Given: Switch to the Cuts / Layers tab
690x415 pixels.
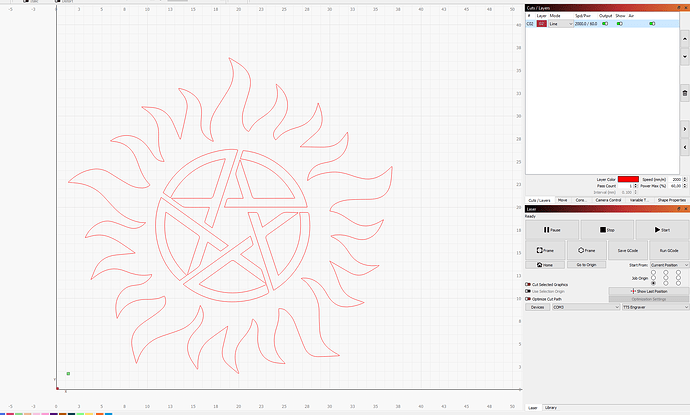Looking at the screenshot, I should point(540,200).
